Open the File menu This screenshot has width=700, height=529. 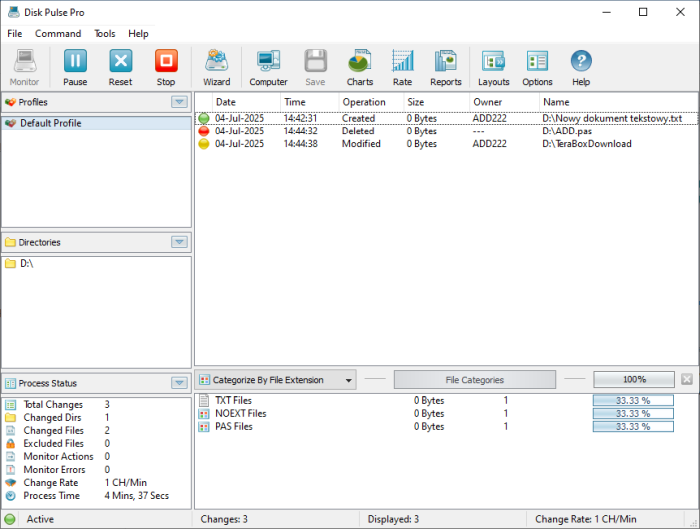(14, 33)
